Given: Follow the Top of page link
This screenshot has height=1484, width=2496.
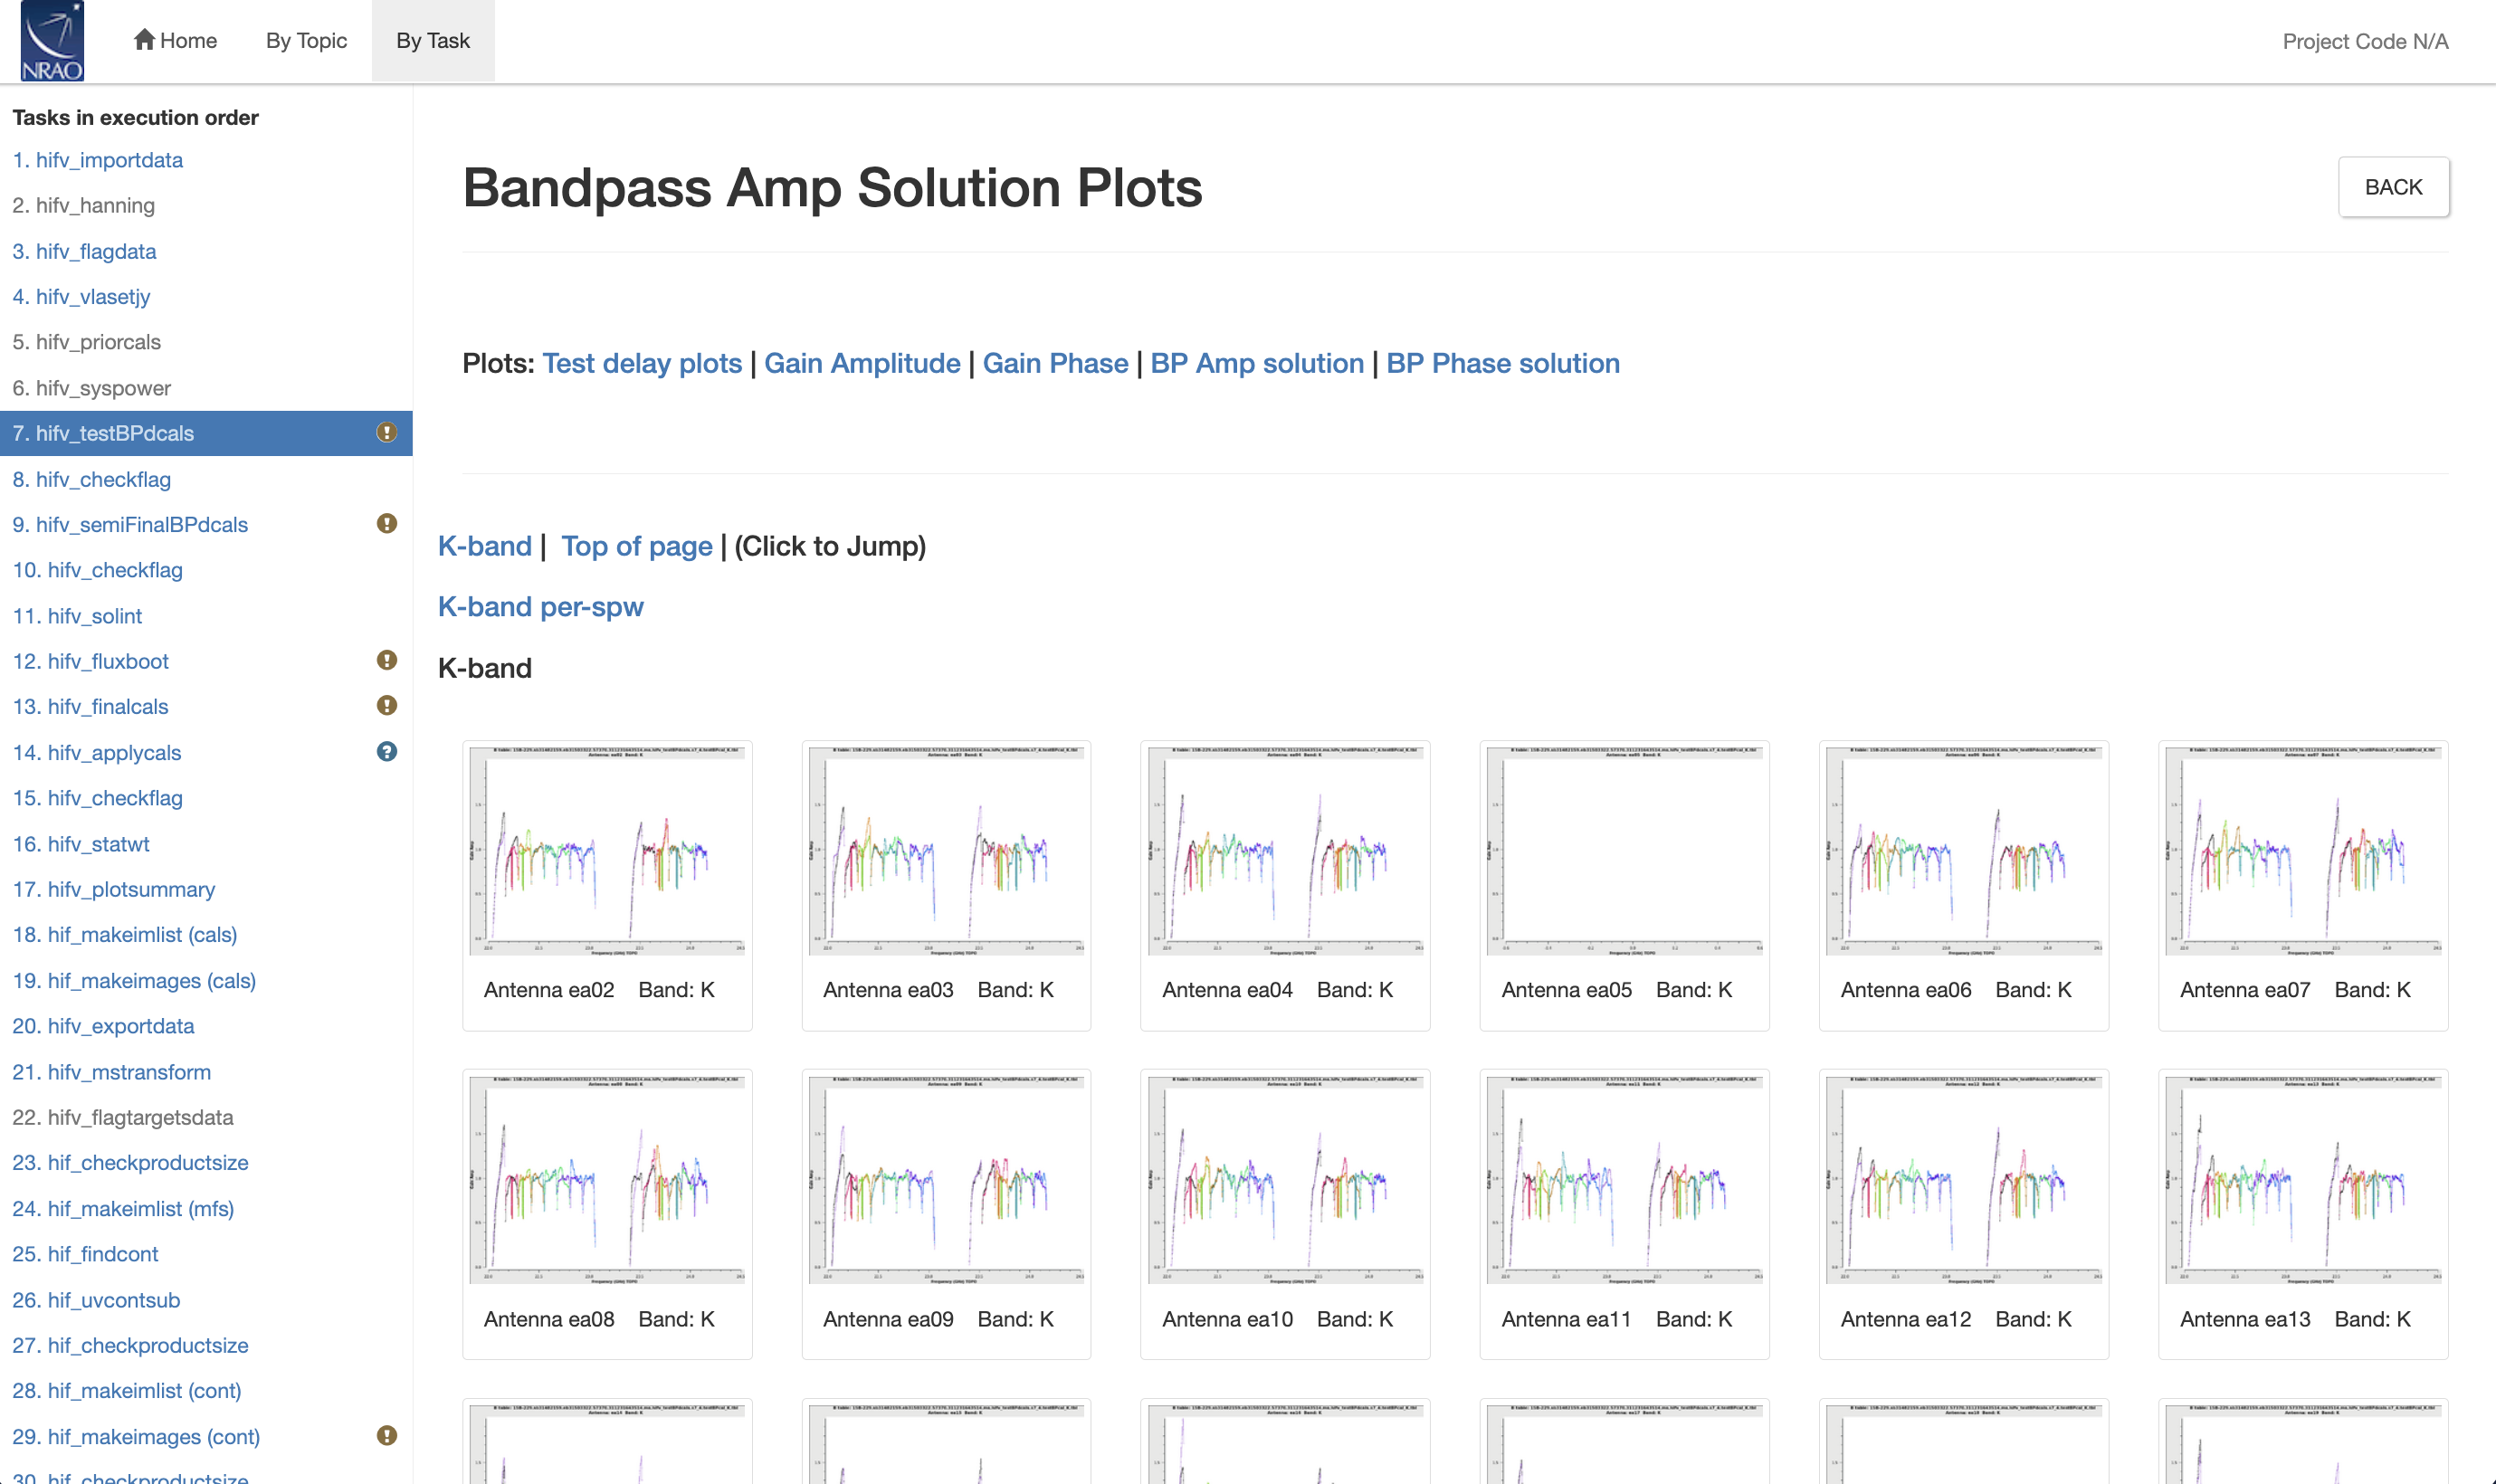Looking at the screenshot, I should (x=636, y=546).
